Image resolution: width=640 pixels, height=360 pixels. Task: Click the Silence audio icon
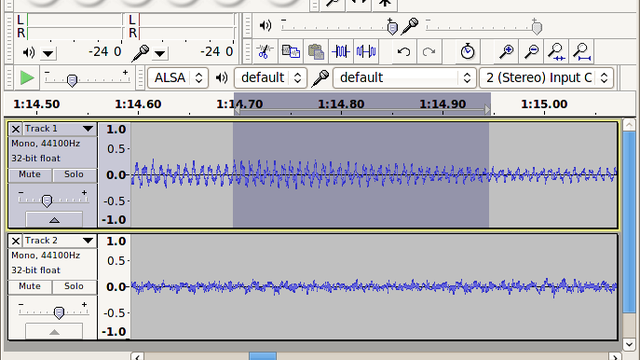click(366, 52)
